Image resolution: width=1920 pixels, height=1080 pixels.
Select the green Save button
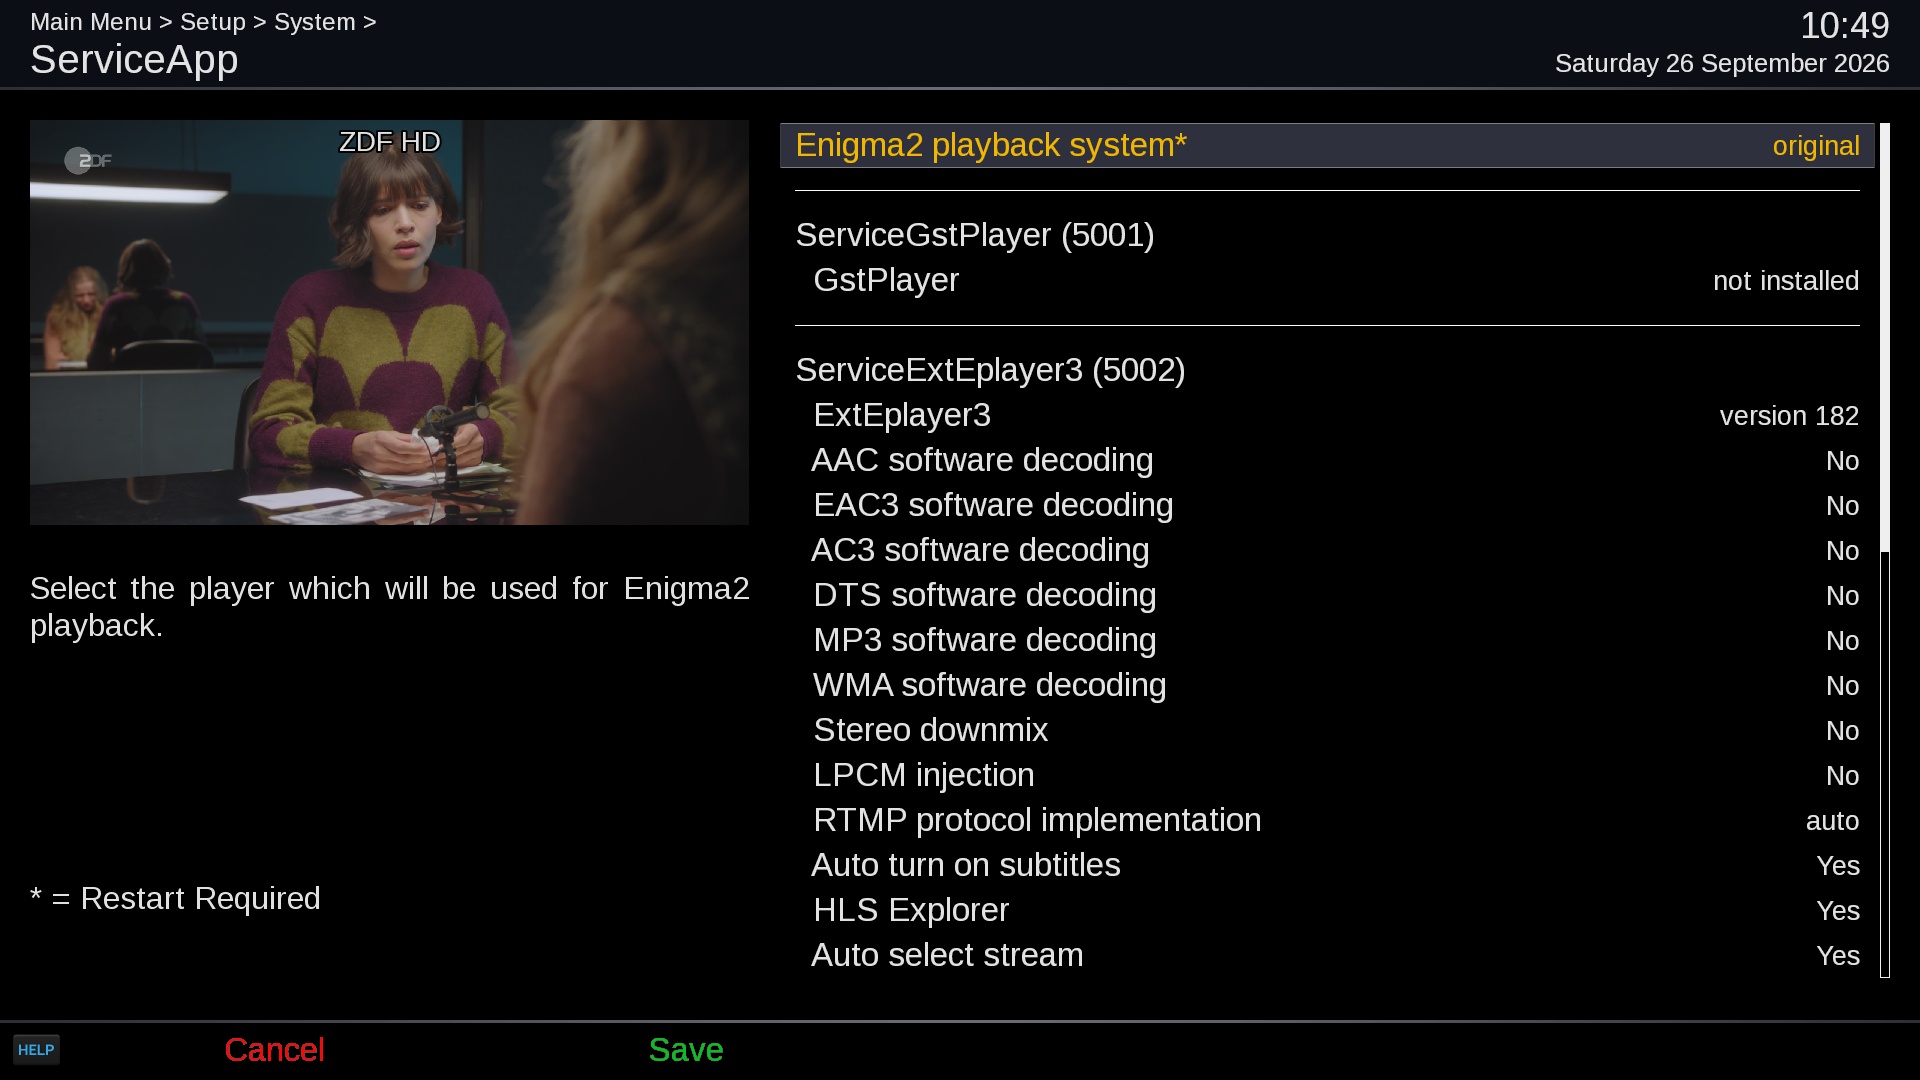(x=686, y=1050)
